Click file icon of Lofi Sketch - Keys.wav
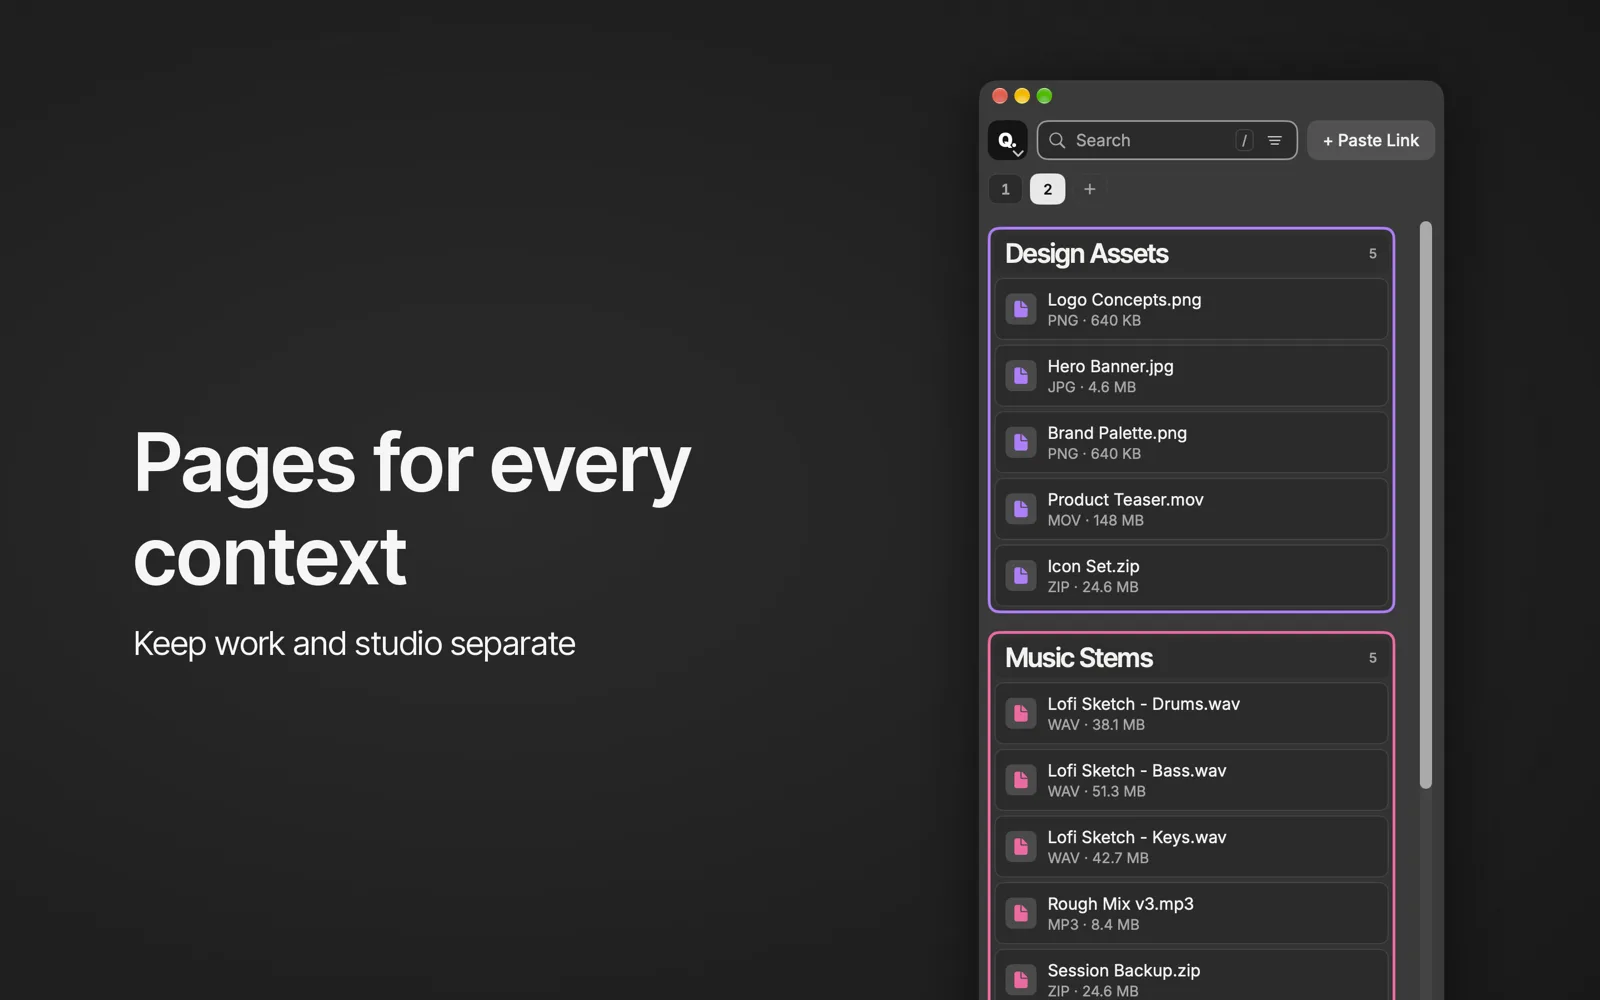This screenshot has height=1000, width=1600. [1020, 847]
